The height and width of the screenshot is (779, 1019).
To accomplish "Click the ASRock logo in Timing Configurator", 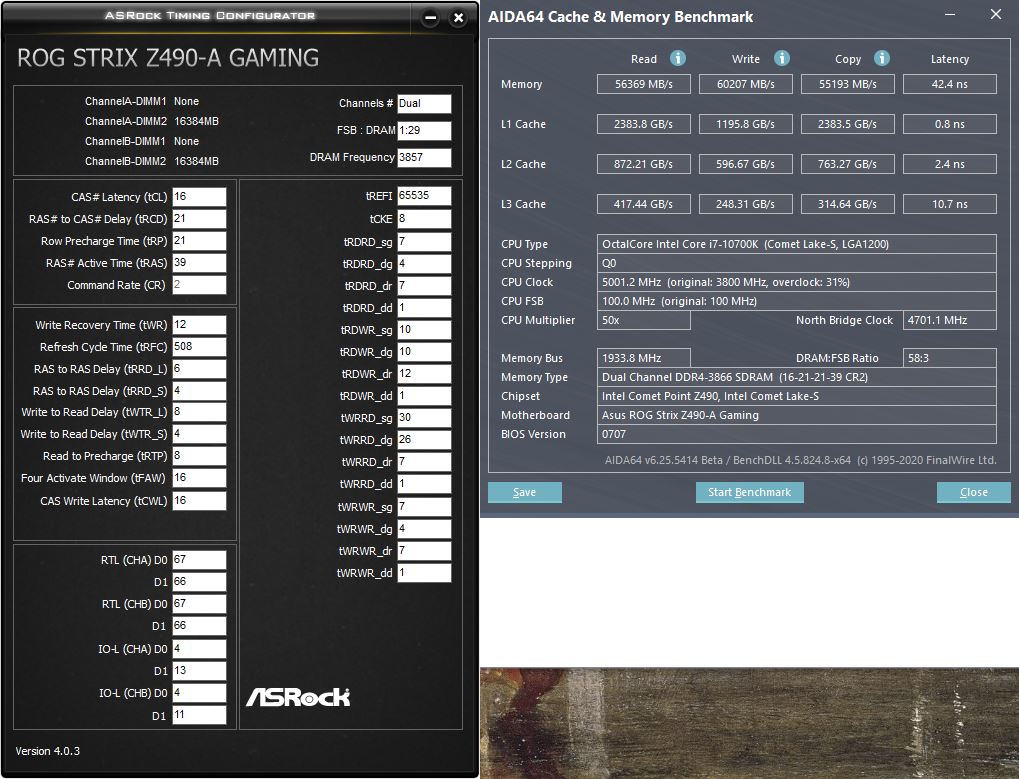I will (x=298, y=697).
